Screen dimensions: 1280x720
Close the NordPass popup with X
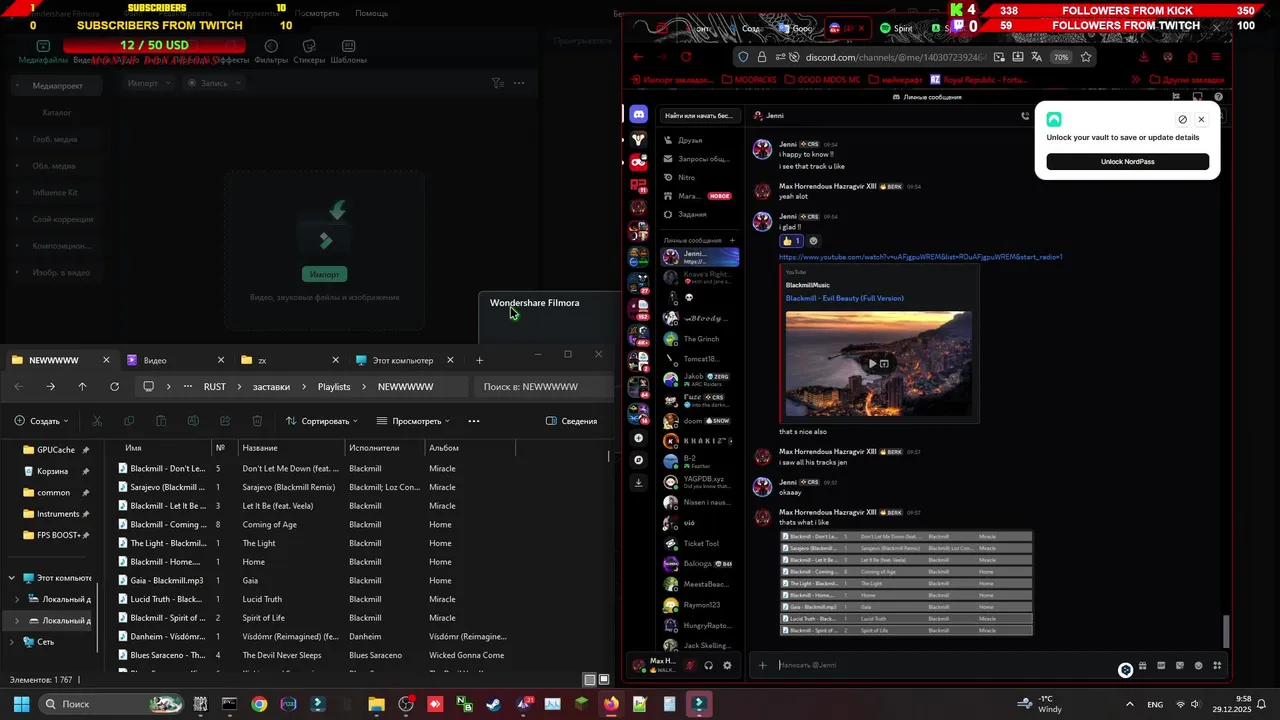point(1201,119)
